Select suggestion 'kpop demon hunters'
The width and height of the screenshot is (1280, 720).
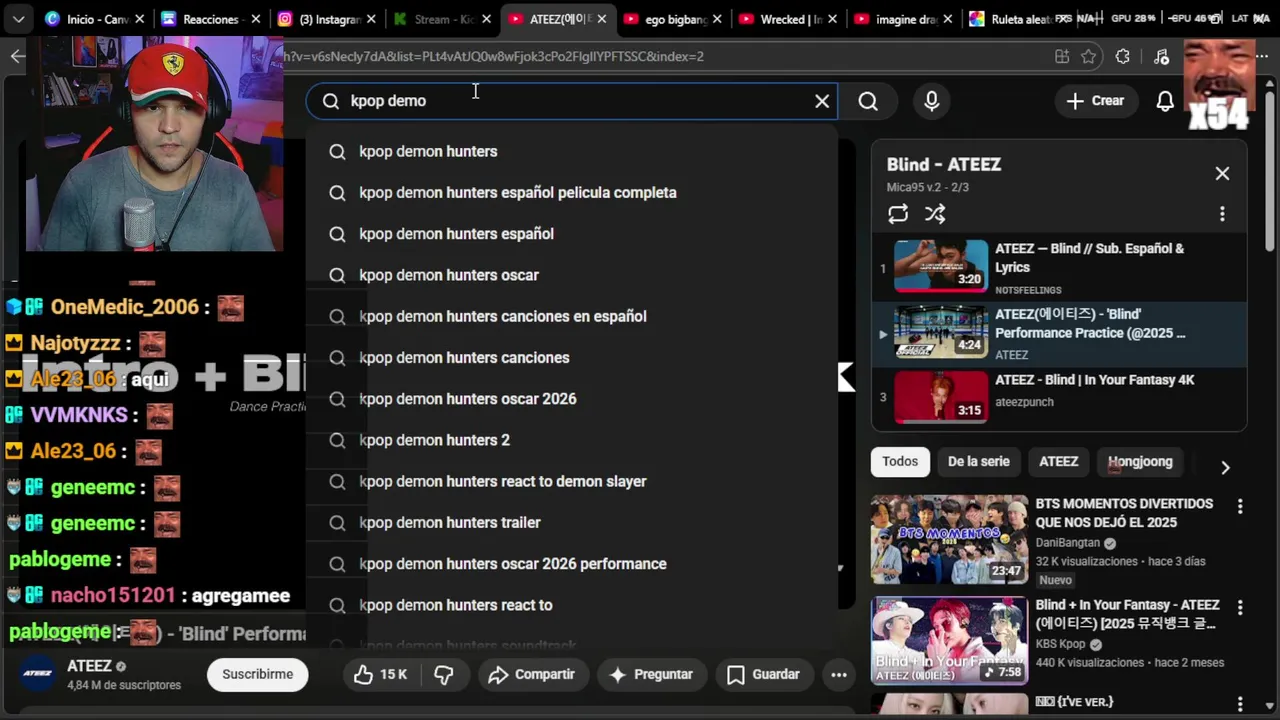pos(571,151)
